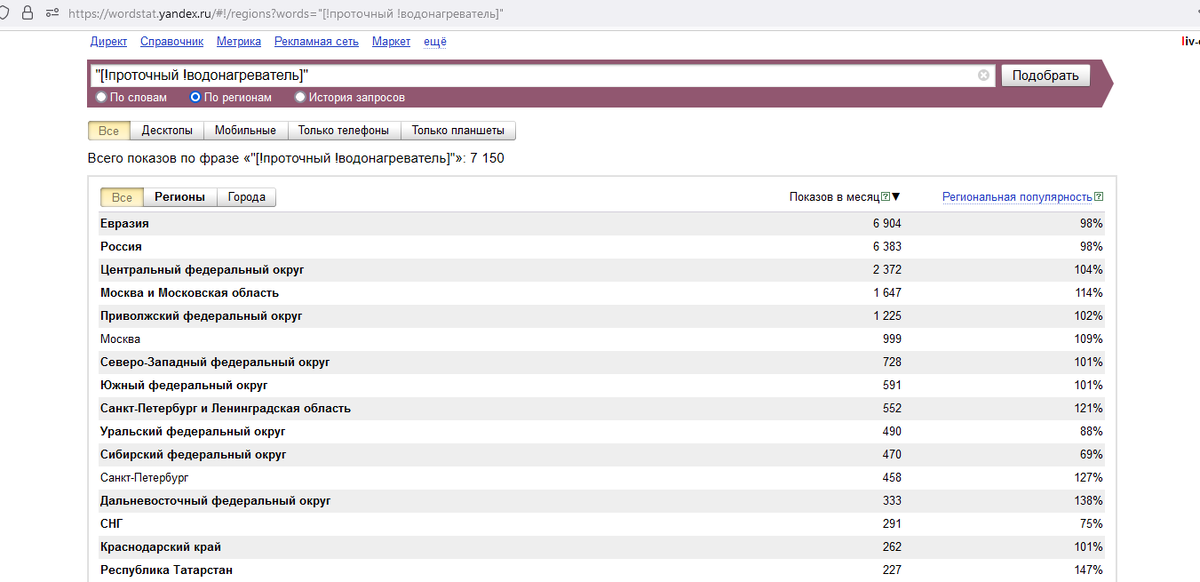Viewport: 1200px width, 582px height.
Task: Click the Краснодарский край row
Action: coord(602,547)
